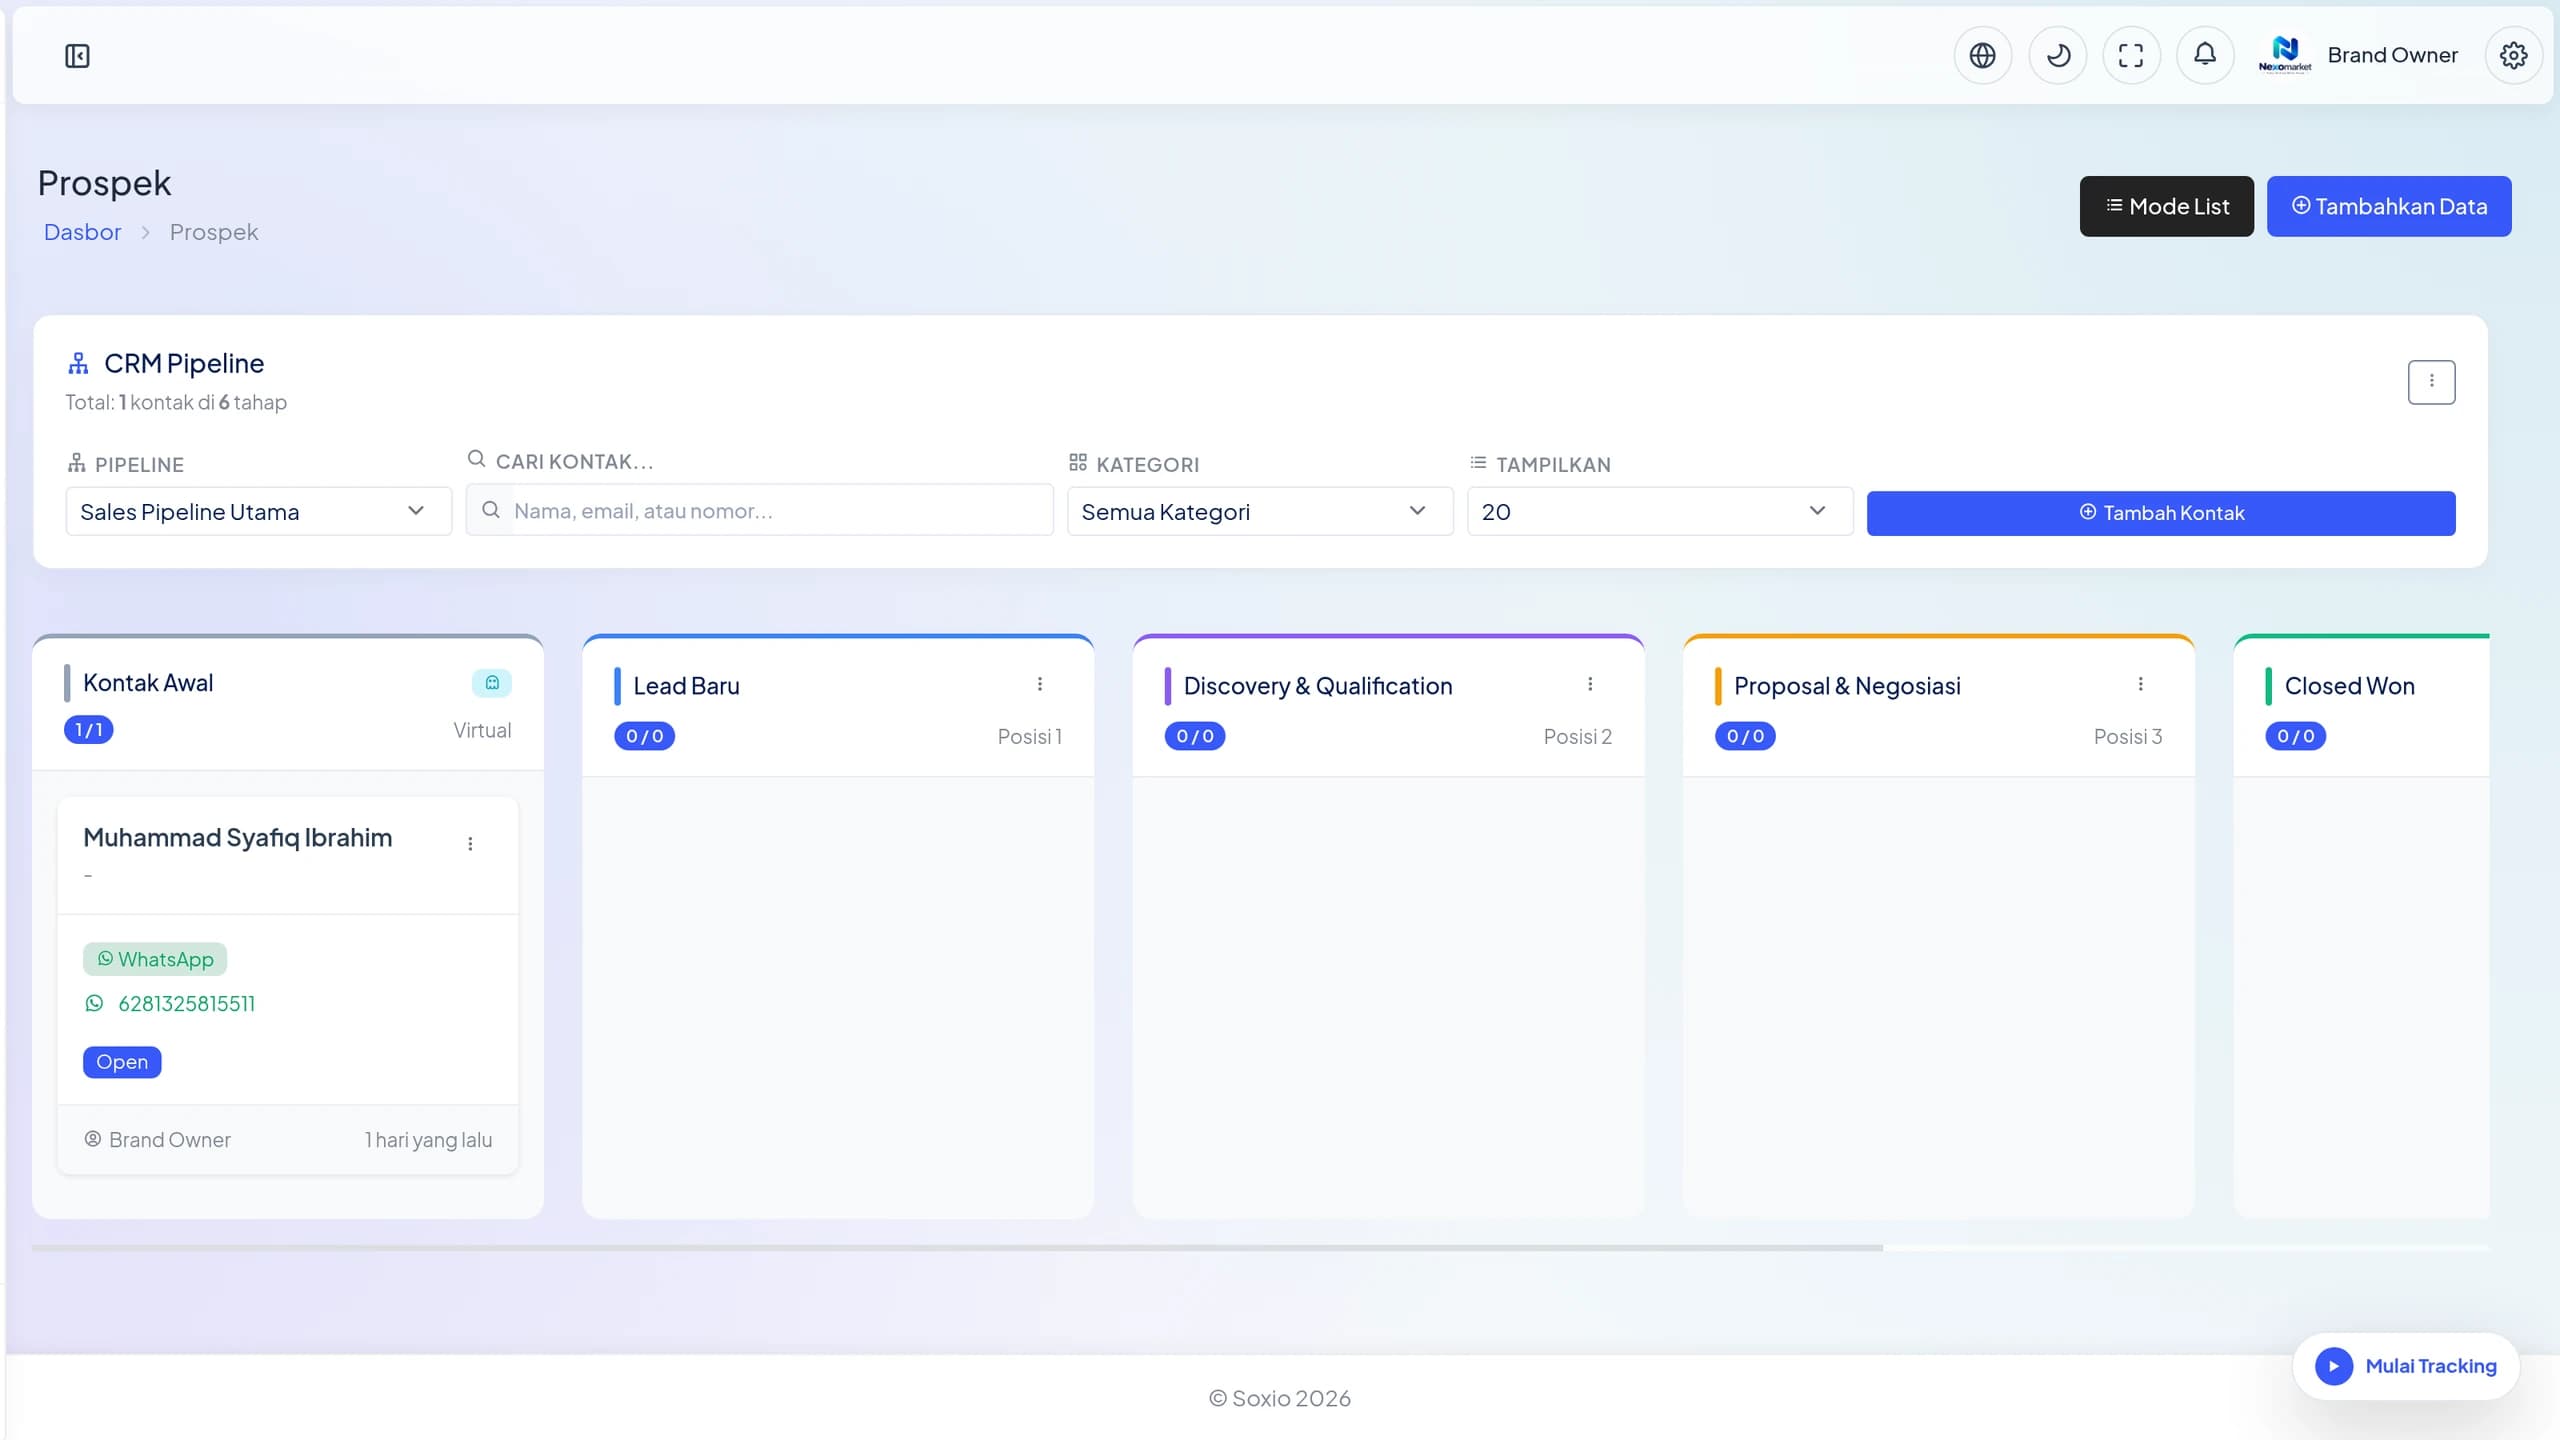The image size is (2560, 1440).
Task: Switch to Mode List view
Action: [x=2166, y=206]
